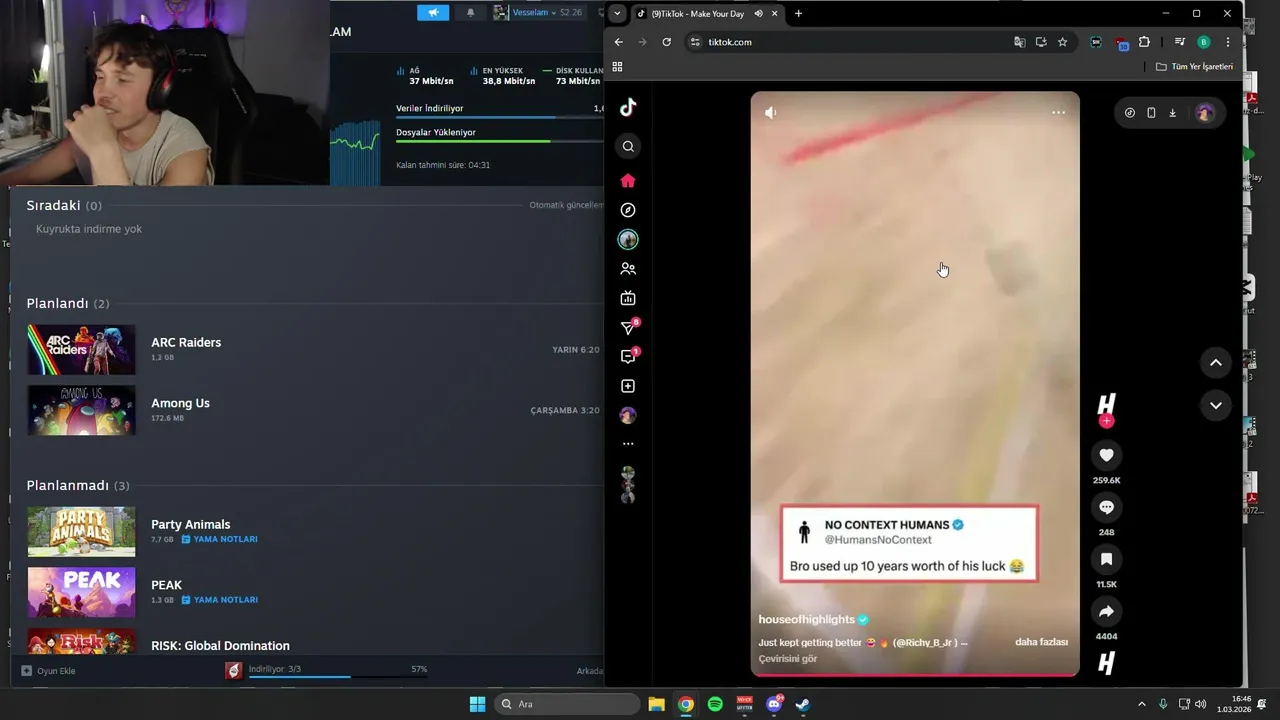Go to TikTok Home feed icon
1280x720 pixels.
628,181
